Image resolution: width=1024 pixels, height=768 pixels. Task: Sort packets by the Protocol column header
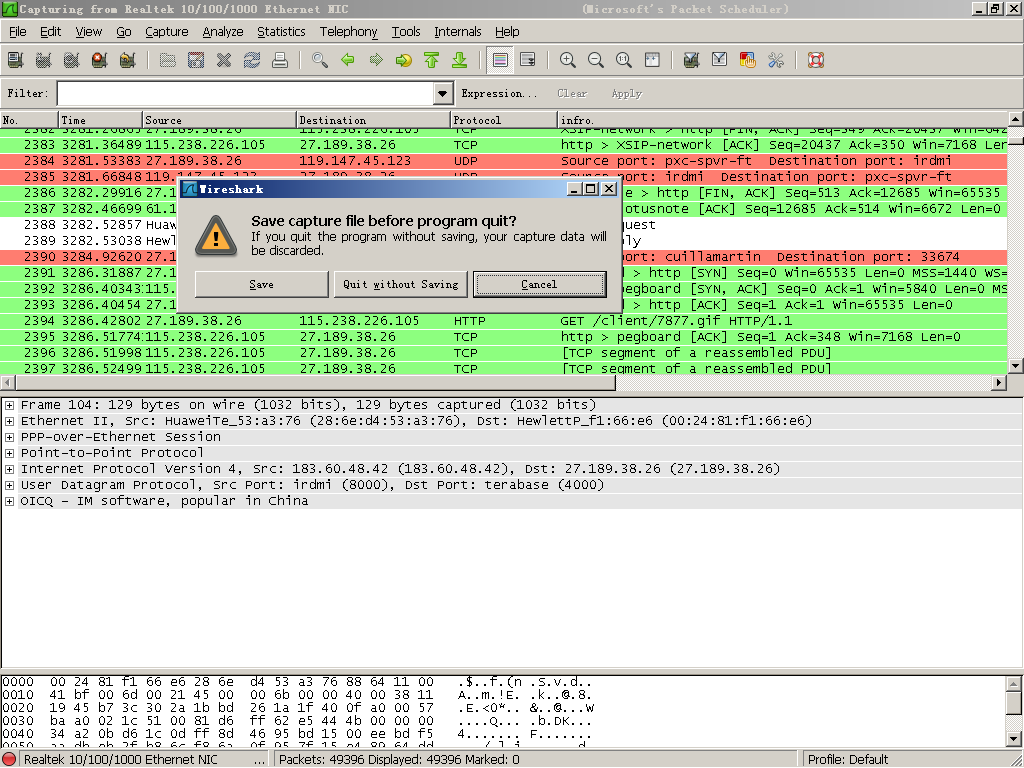pos(504,120)
